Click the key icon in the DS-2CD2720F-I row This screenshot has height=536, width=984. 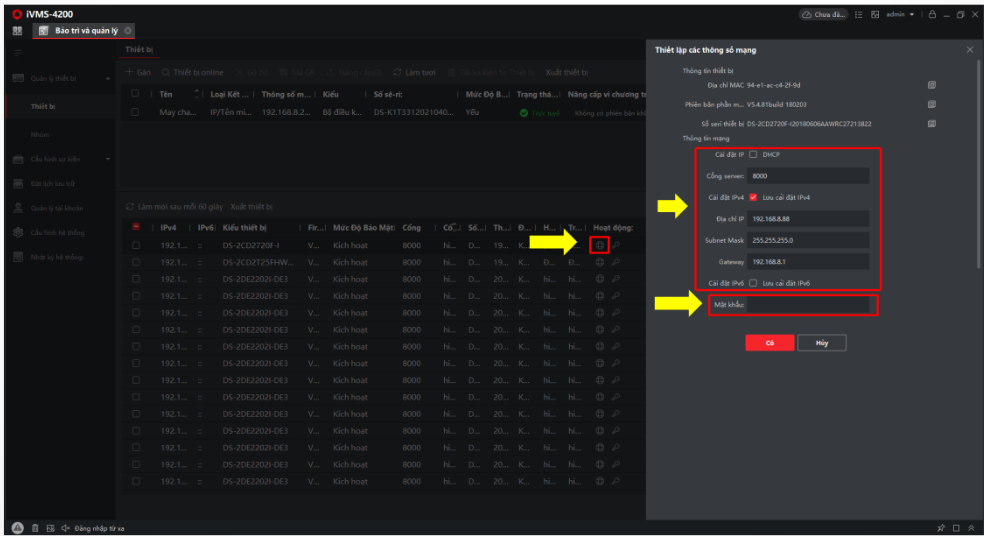tap(616, 245)
